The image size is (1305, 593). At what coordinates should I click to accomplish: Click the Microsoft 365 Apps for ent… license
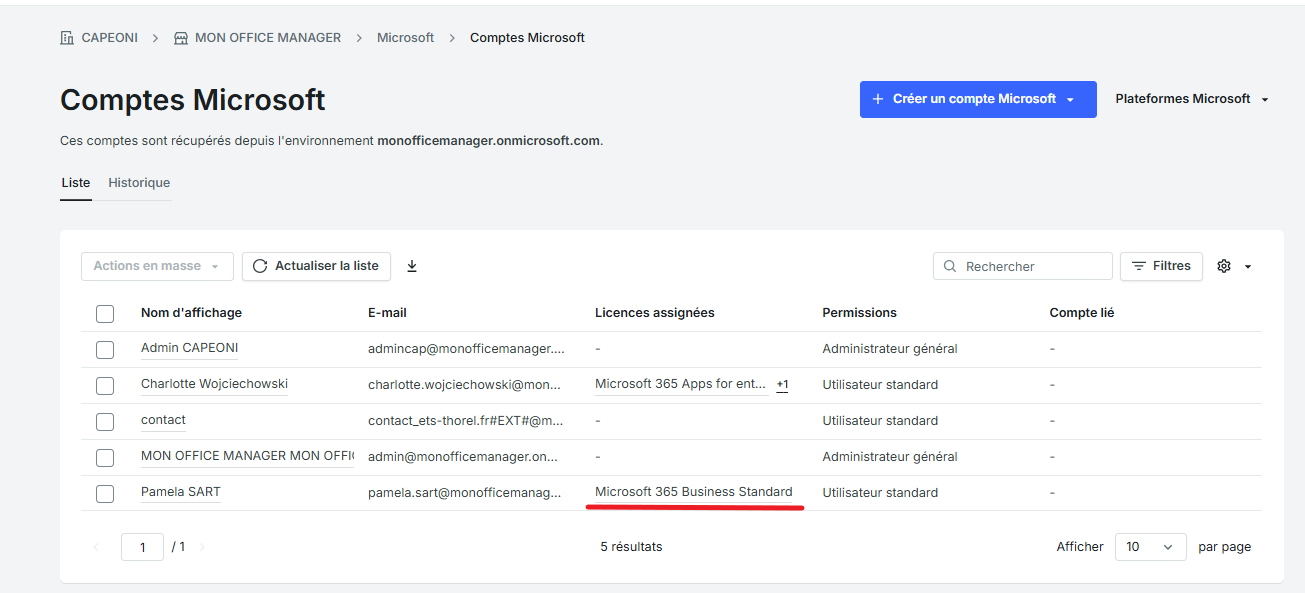tap(681, 384)
